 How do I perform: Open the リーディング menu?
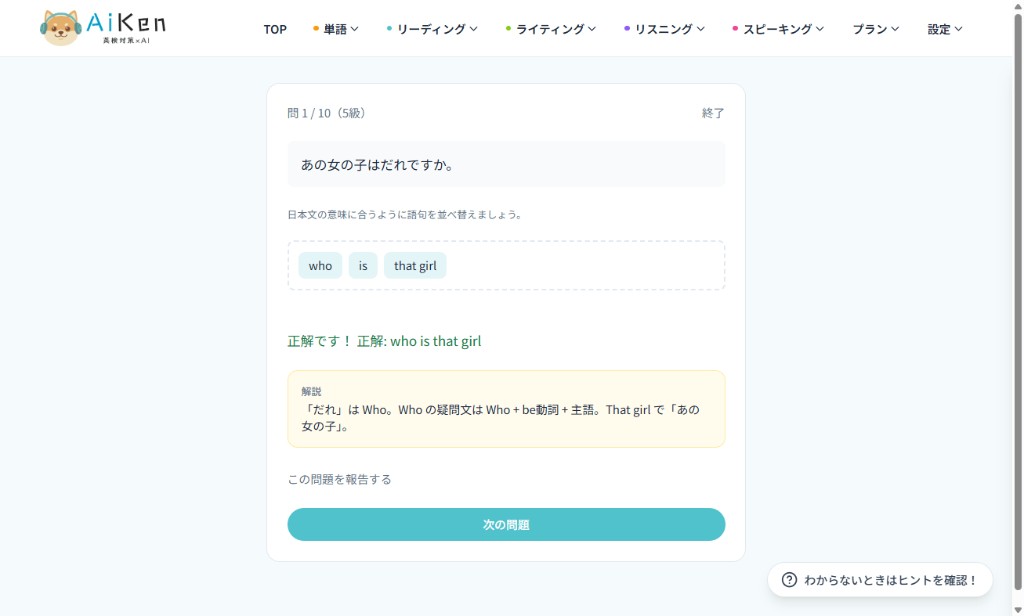(432, 29)
